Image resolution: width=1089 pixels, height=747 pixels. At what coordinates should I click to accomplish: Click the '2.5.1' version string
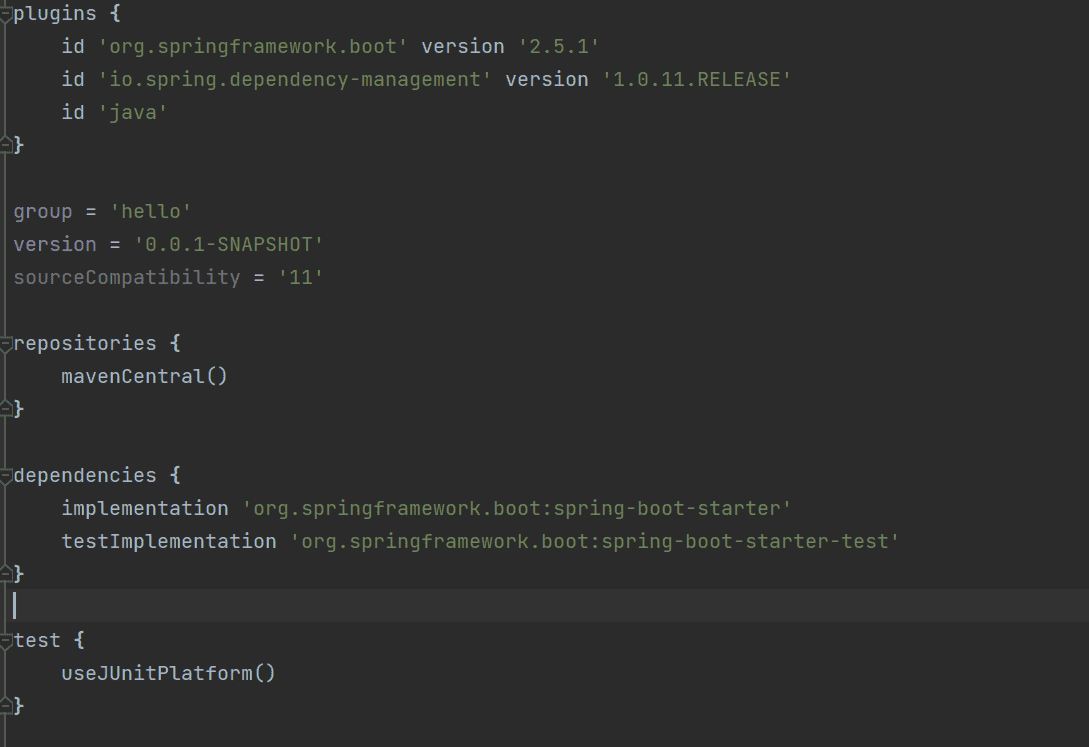(x=559, y=47)
